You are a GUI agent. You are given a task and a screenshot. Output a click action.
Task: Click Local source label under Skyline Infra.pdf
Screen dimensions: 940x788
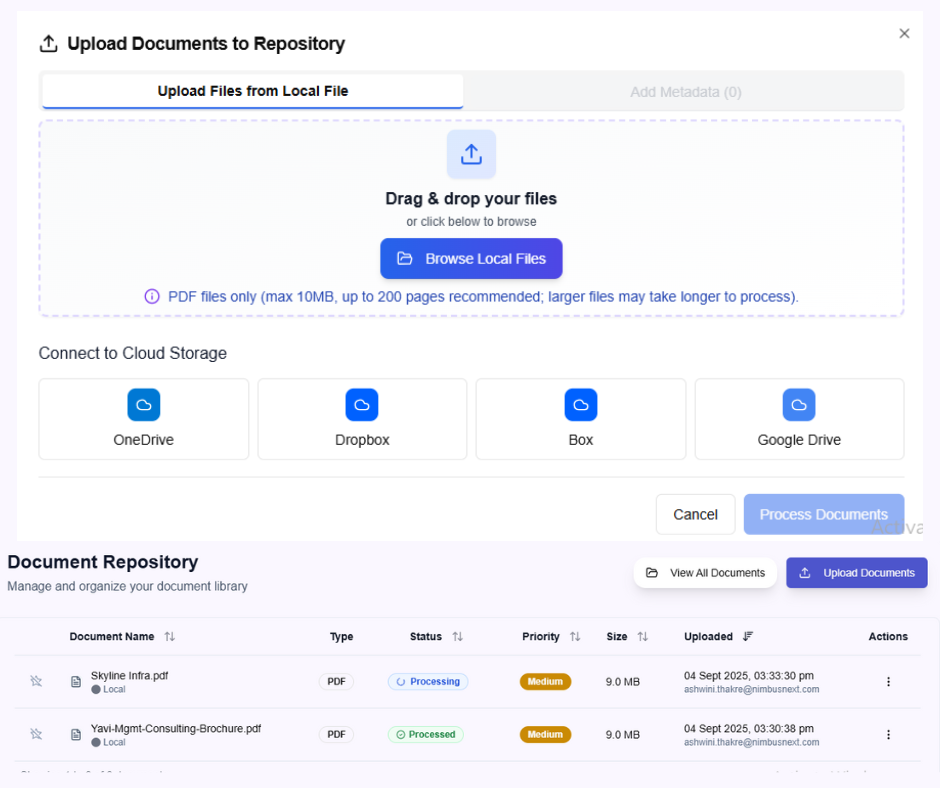(109, 689)
